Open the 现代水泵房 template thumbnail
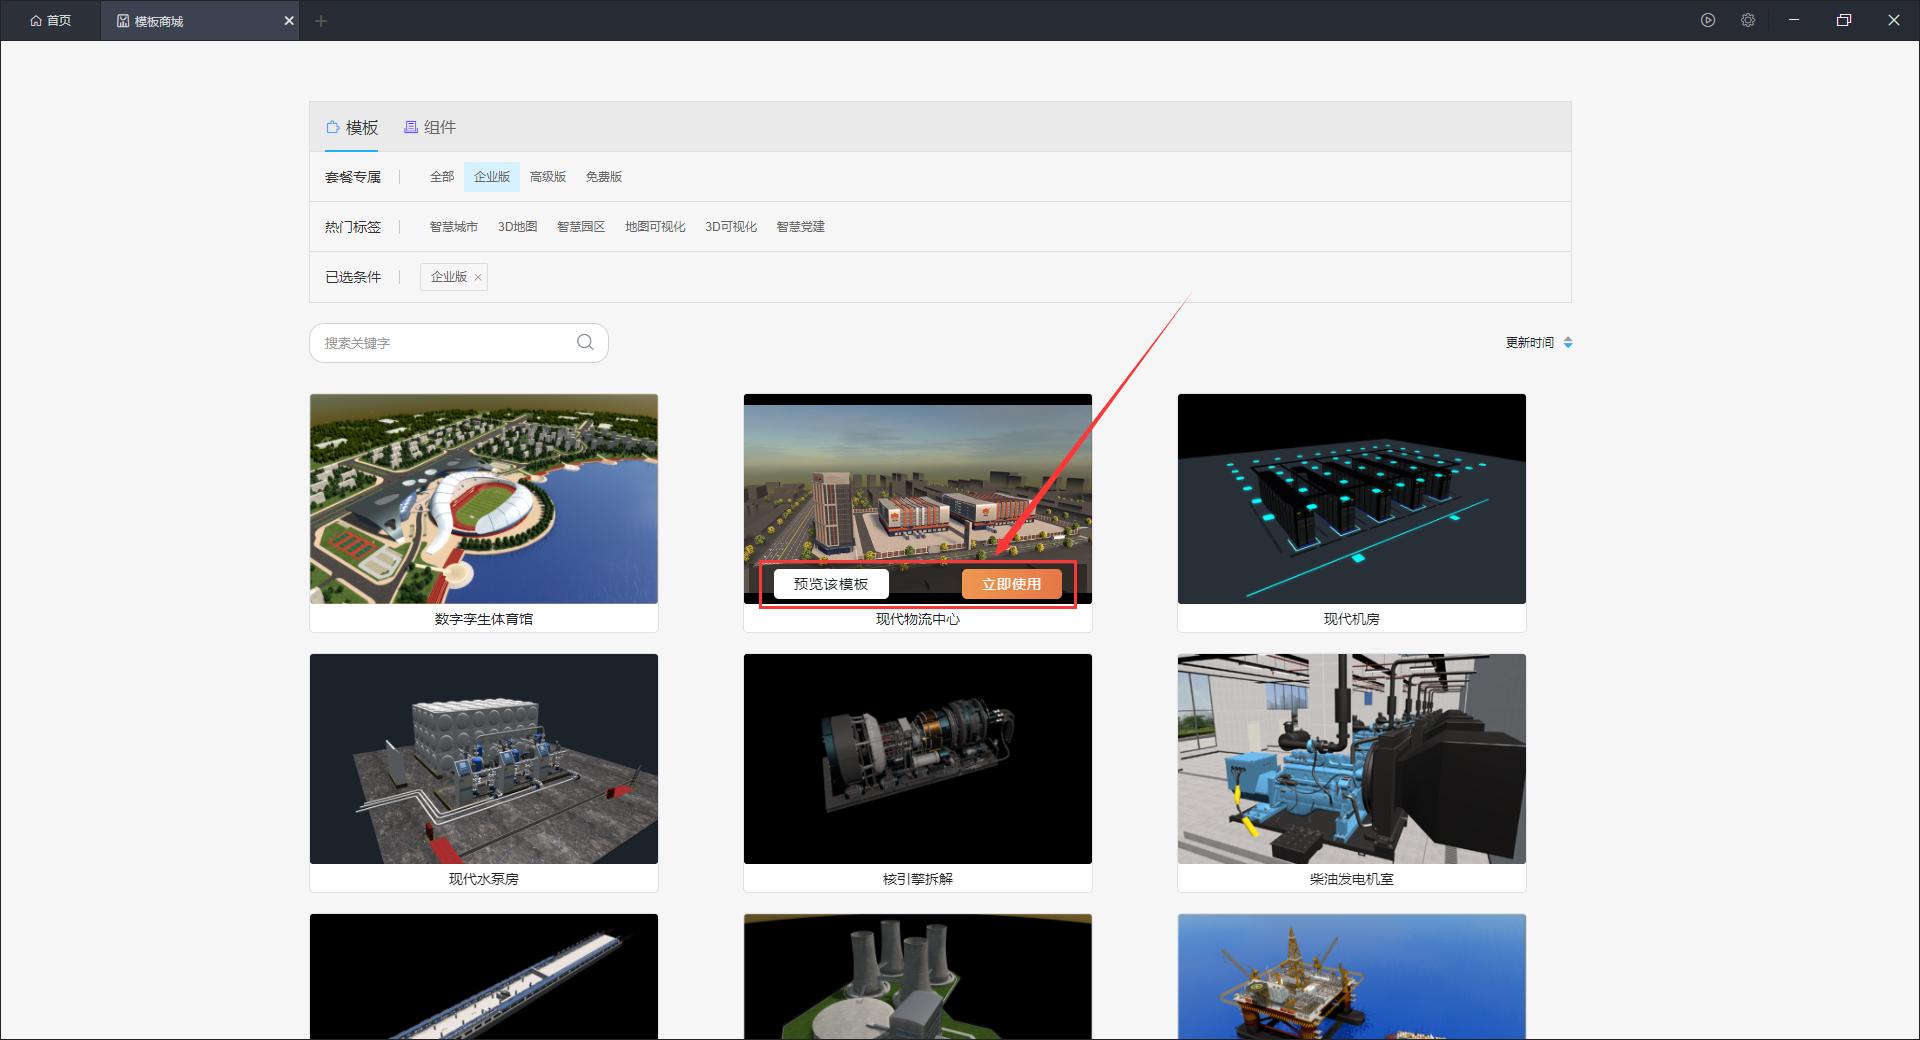This screenshot has height=1040, width=1920. tap(484, 759)
